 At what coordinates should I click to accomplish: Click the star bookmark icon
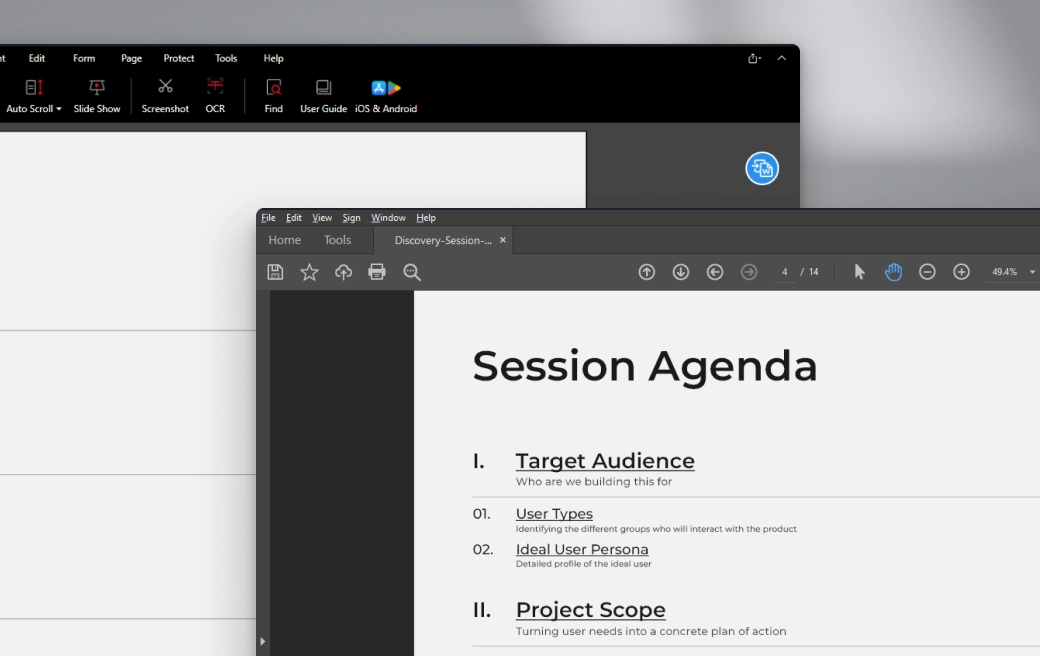point(309,272)
